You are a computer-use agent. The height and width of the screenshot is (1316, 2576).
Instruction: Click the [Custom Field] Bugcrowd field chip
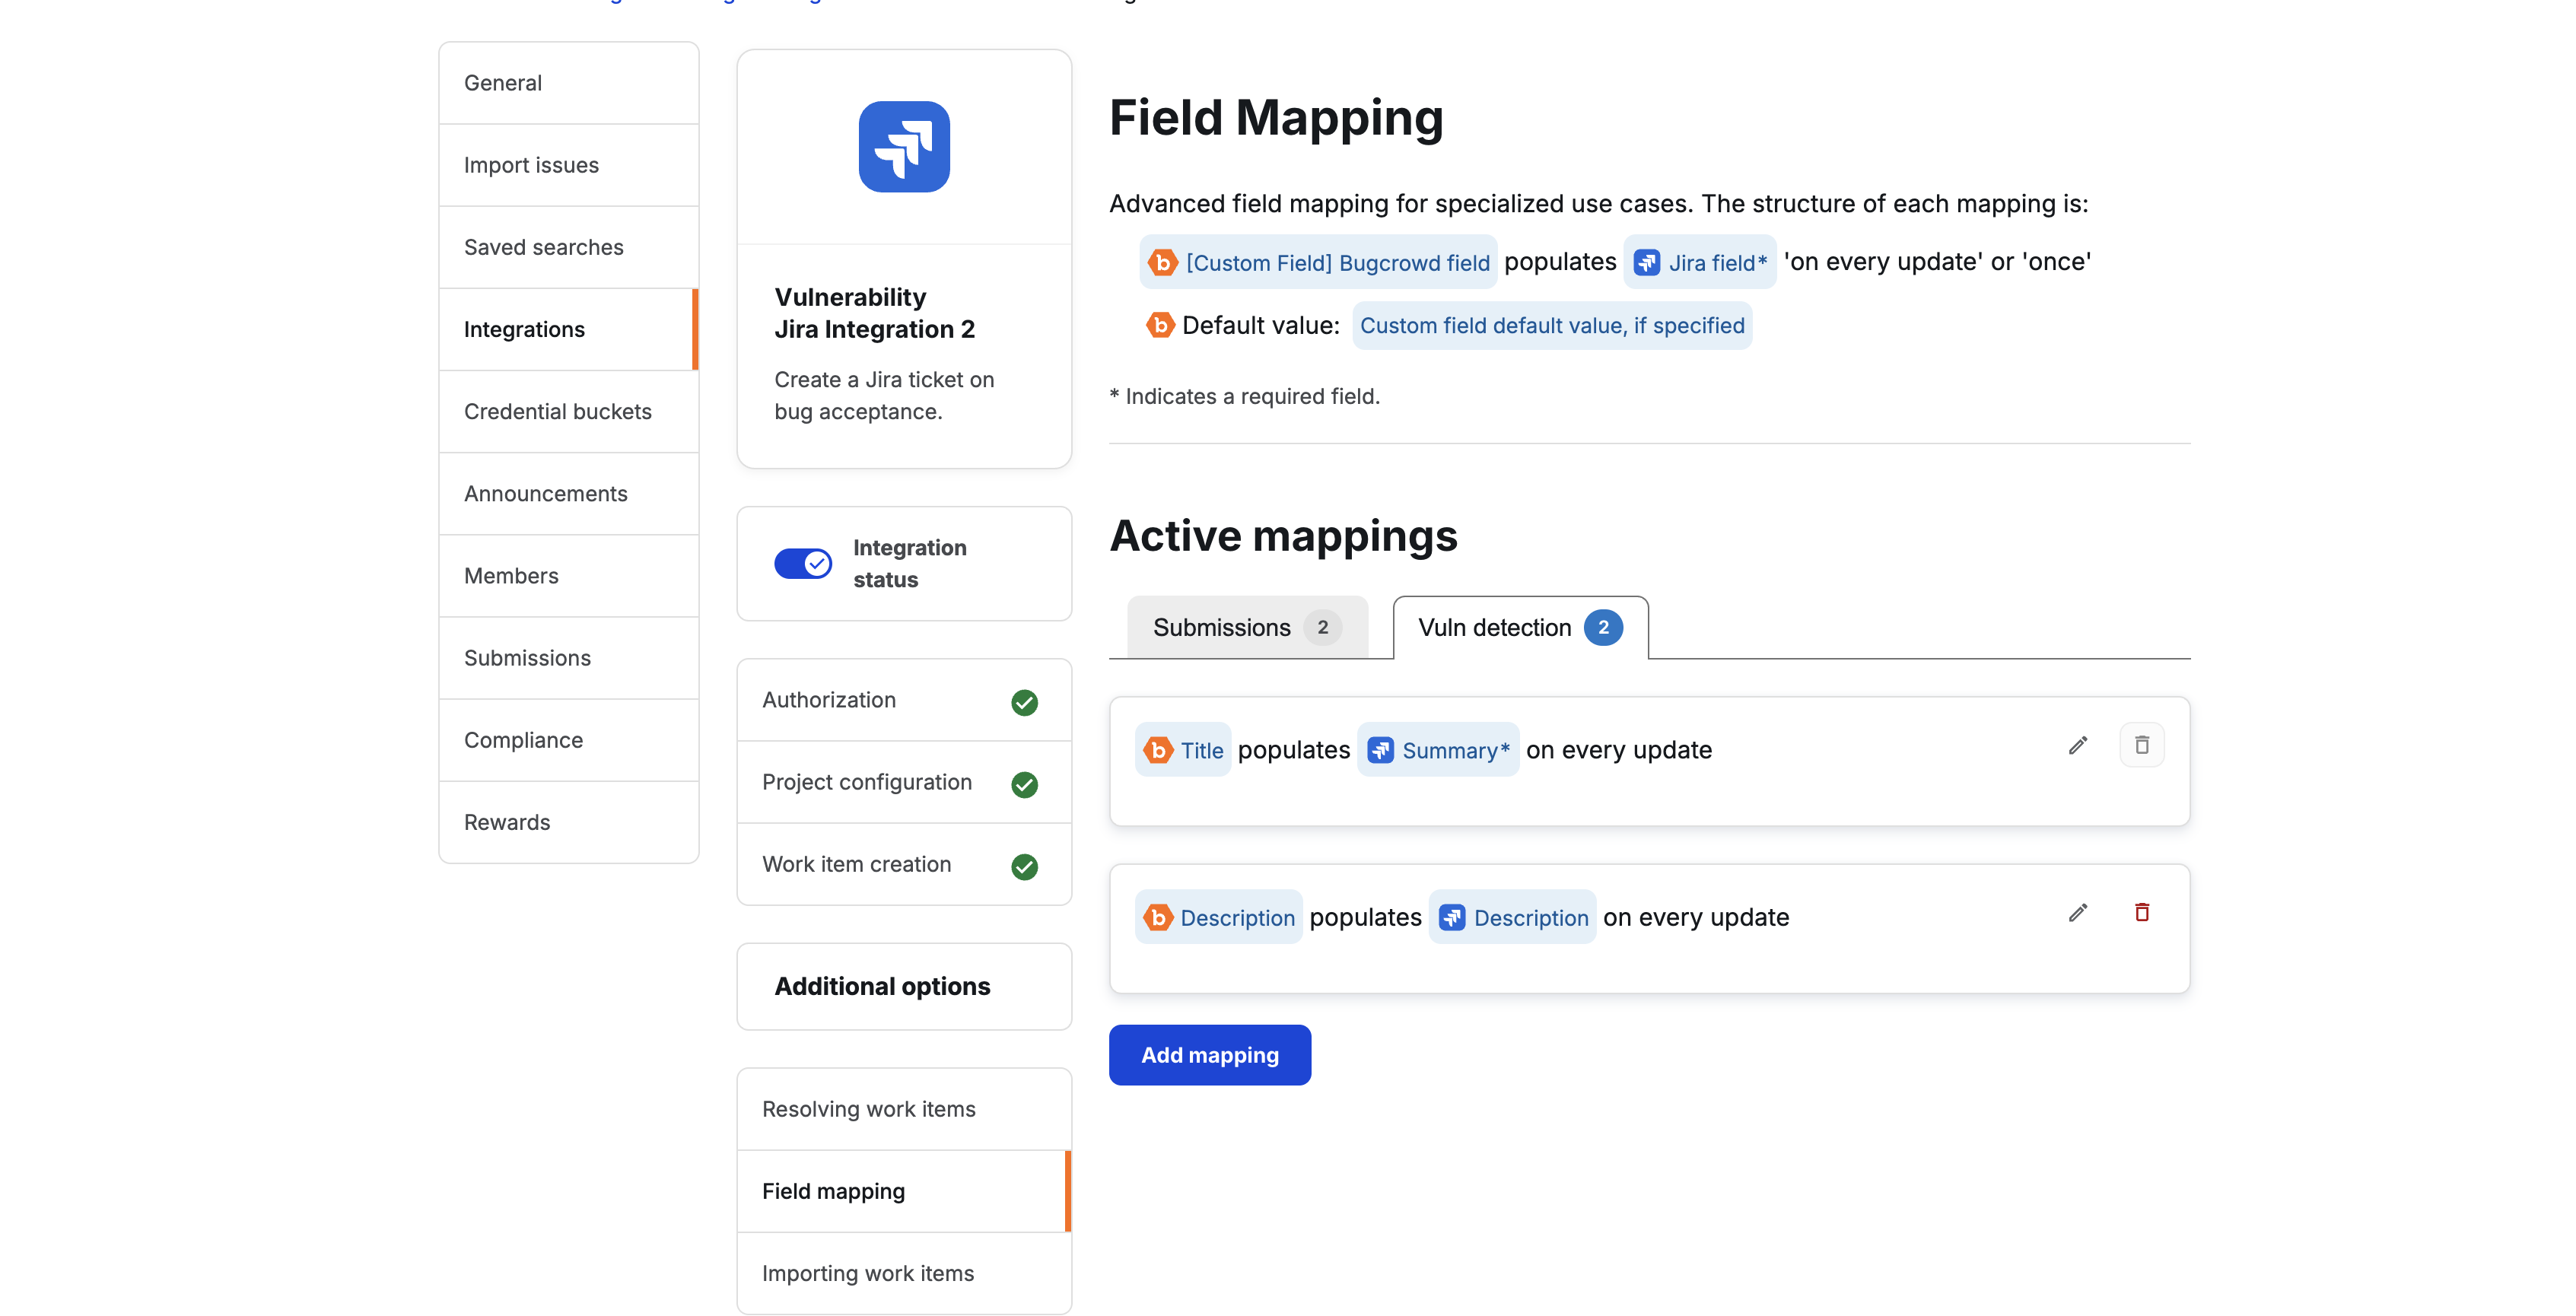tap(1319, 262)
